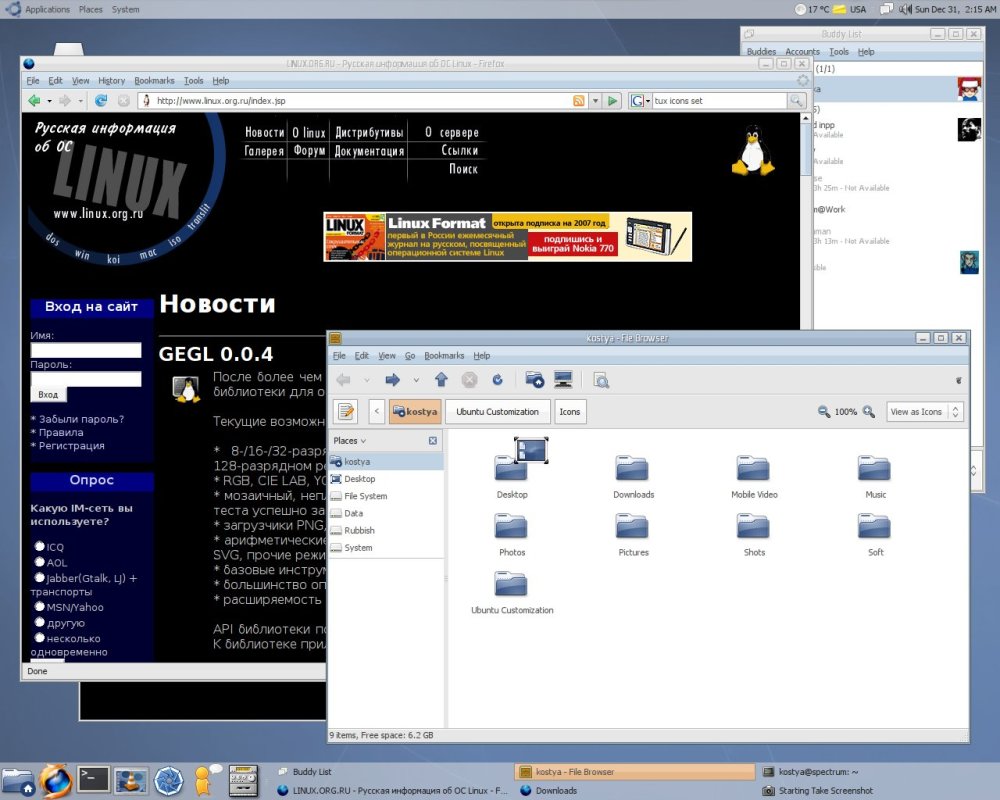Click the volume icon in top panel
This screenshot has width=1000, height=800.
(x=905, y=10)
